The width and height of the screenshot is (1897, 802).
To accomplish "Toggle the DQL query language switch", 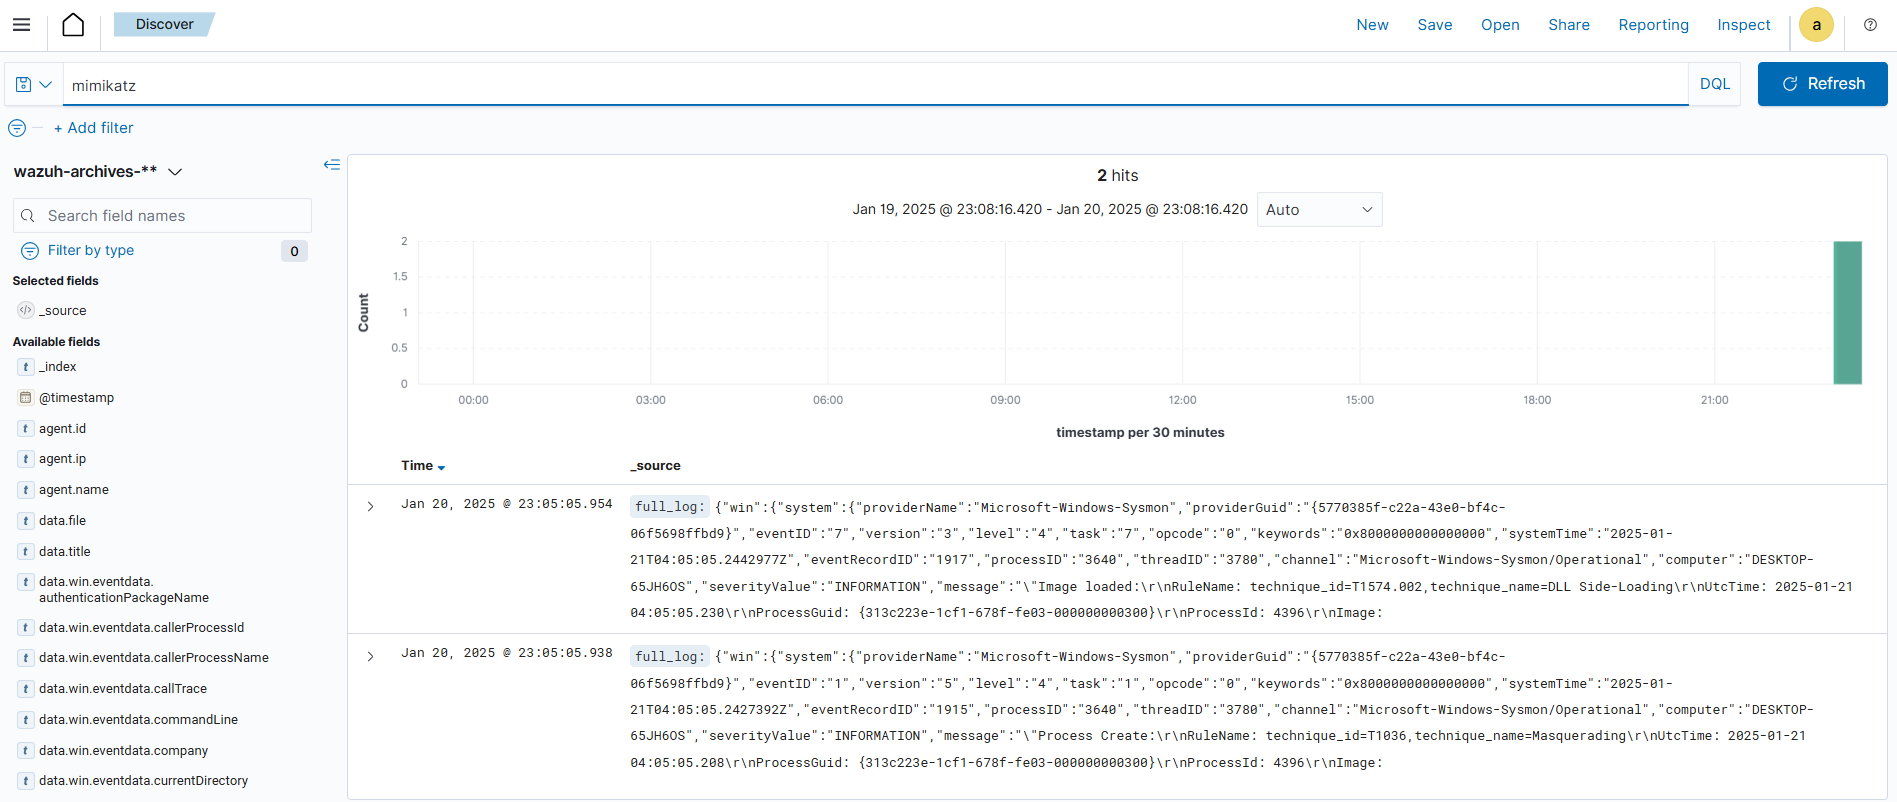I will tap(1714, 84).
